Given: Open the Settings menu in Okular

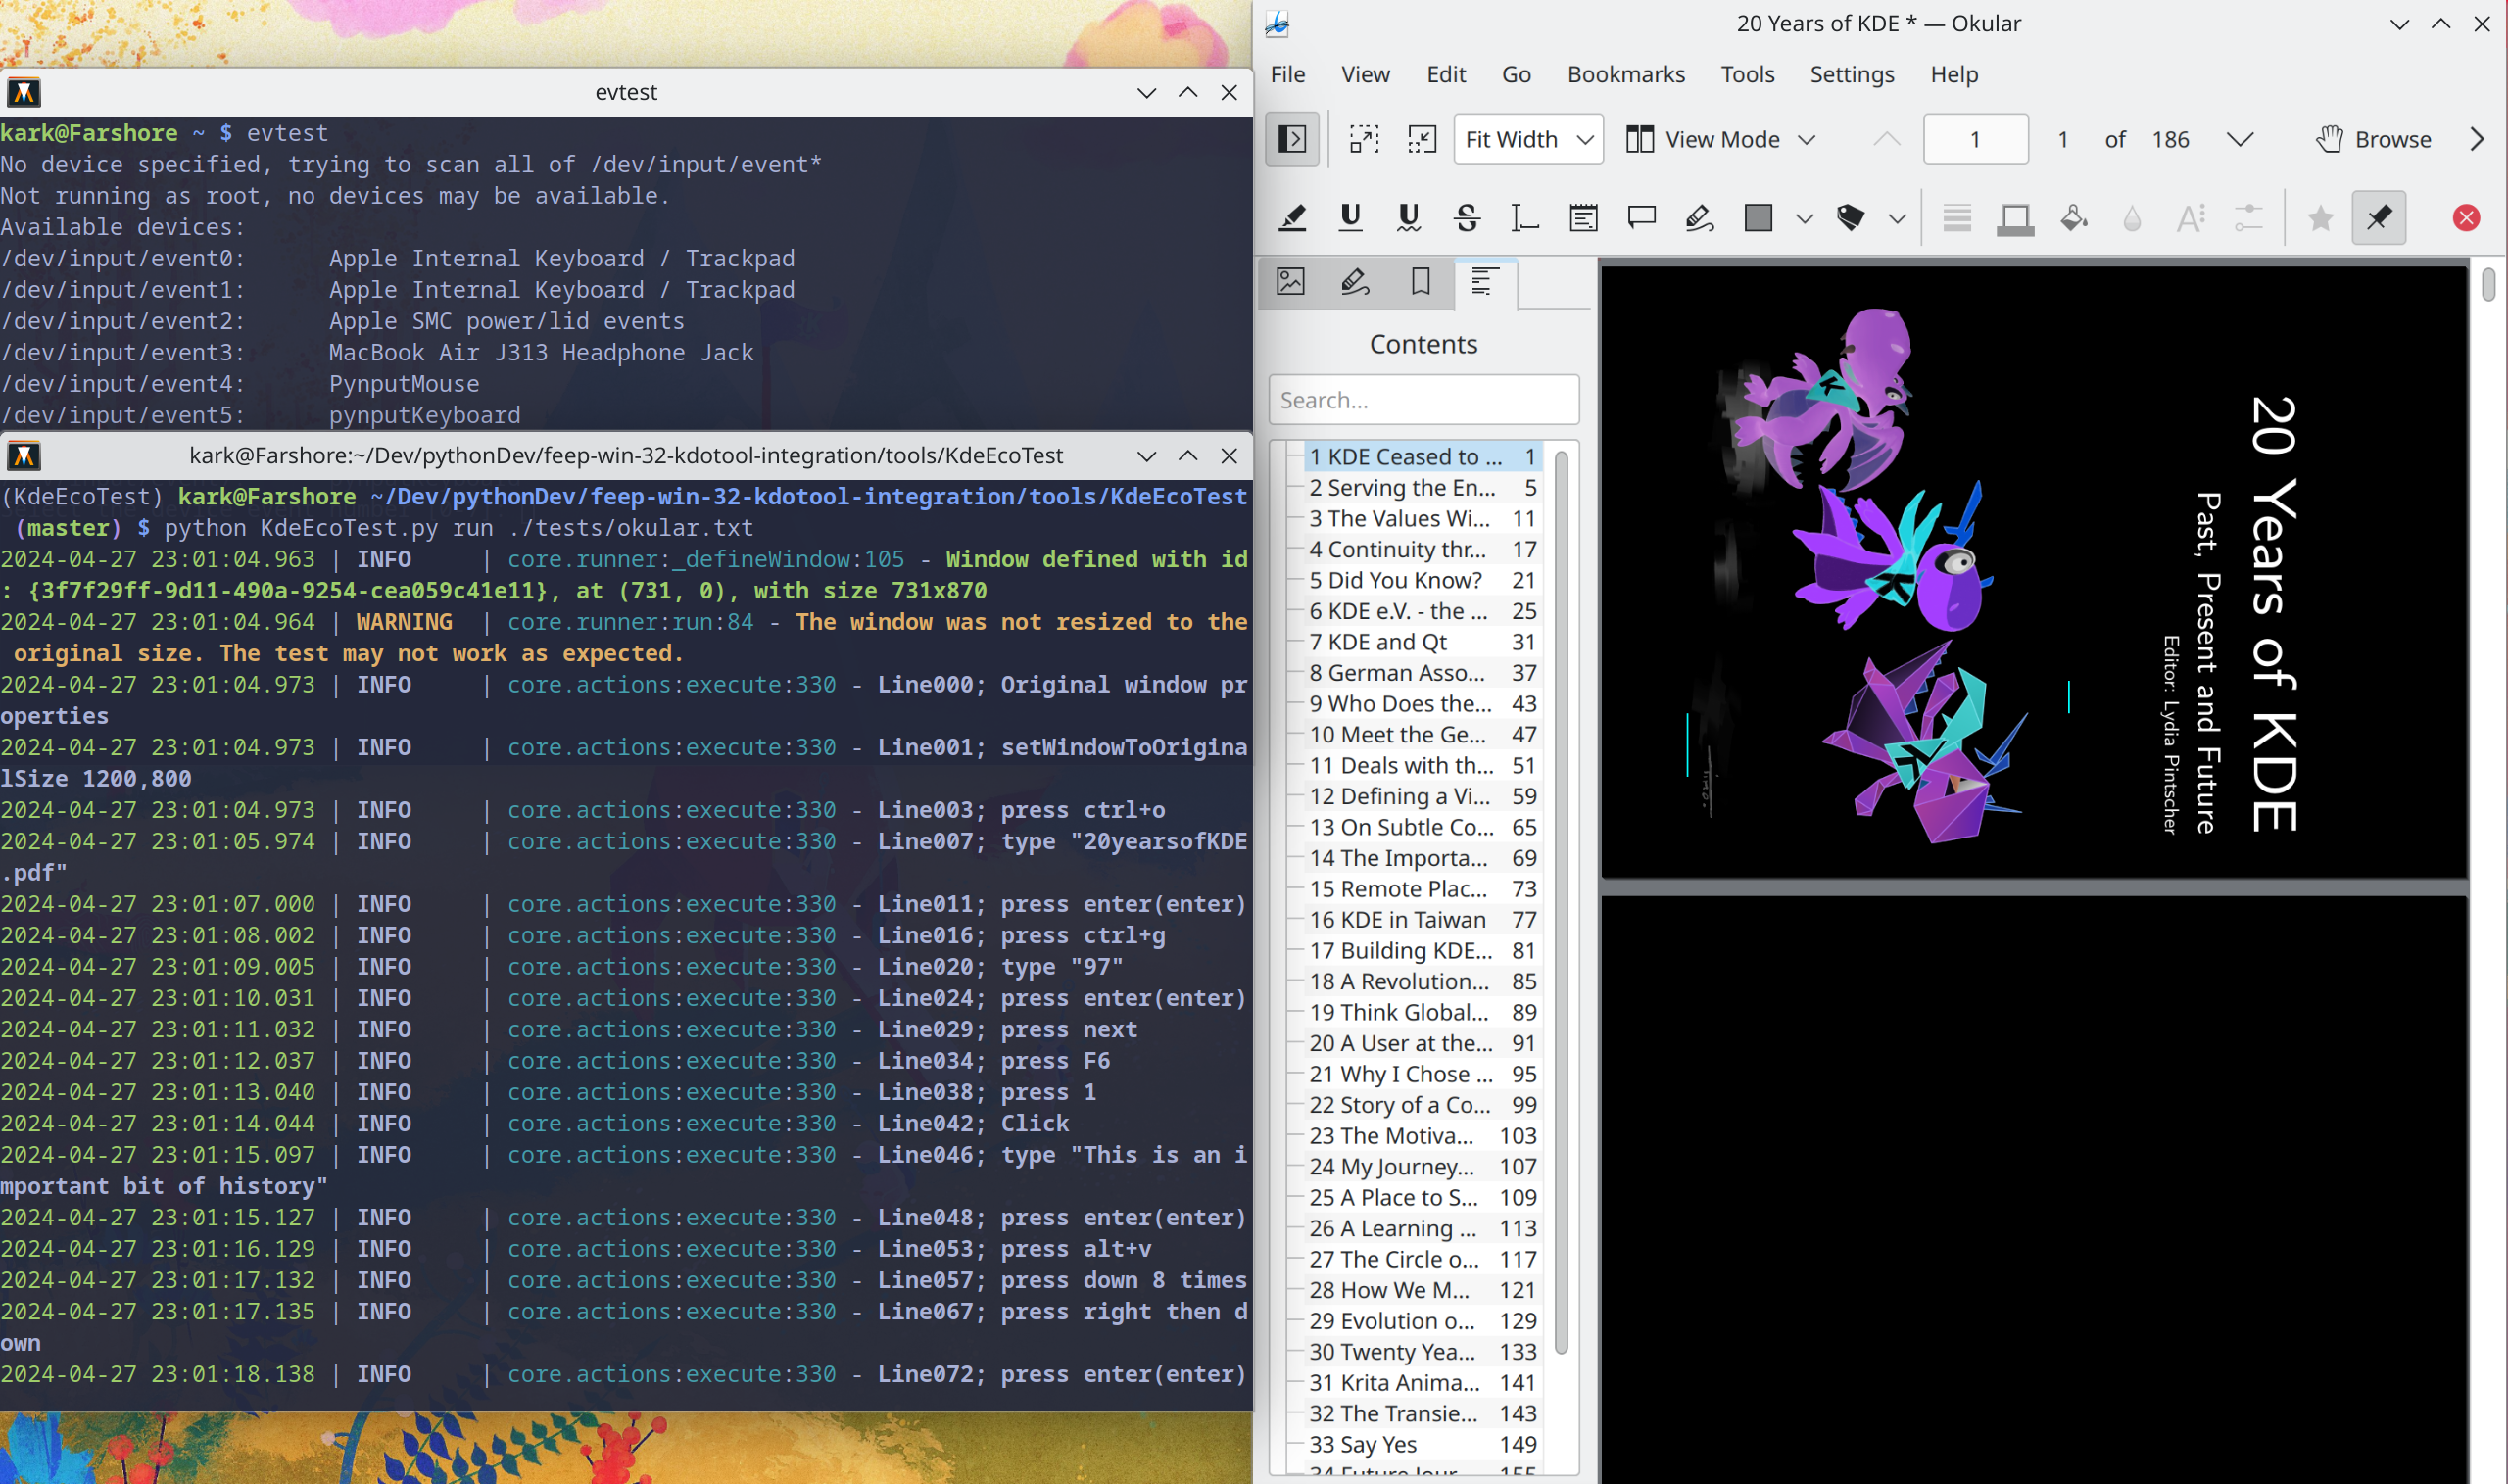Looking at the screenshot, I should pos(1852,74).
